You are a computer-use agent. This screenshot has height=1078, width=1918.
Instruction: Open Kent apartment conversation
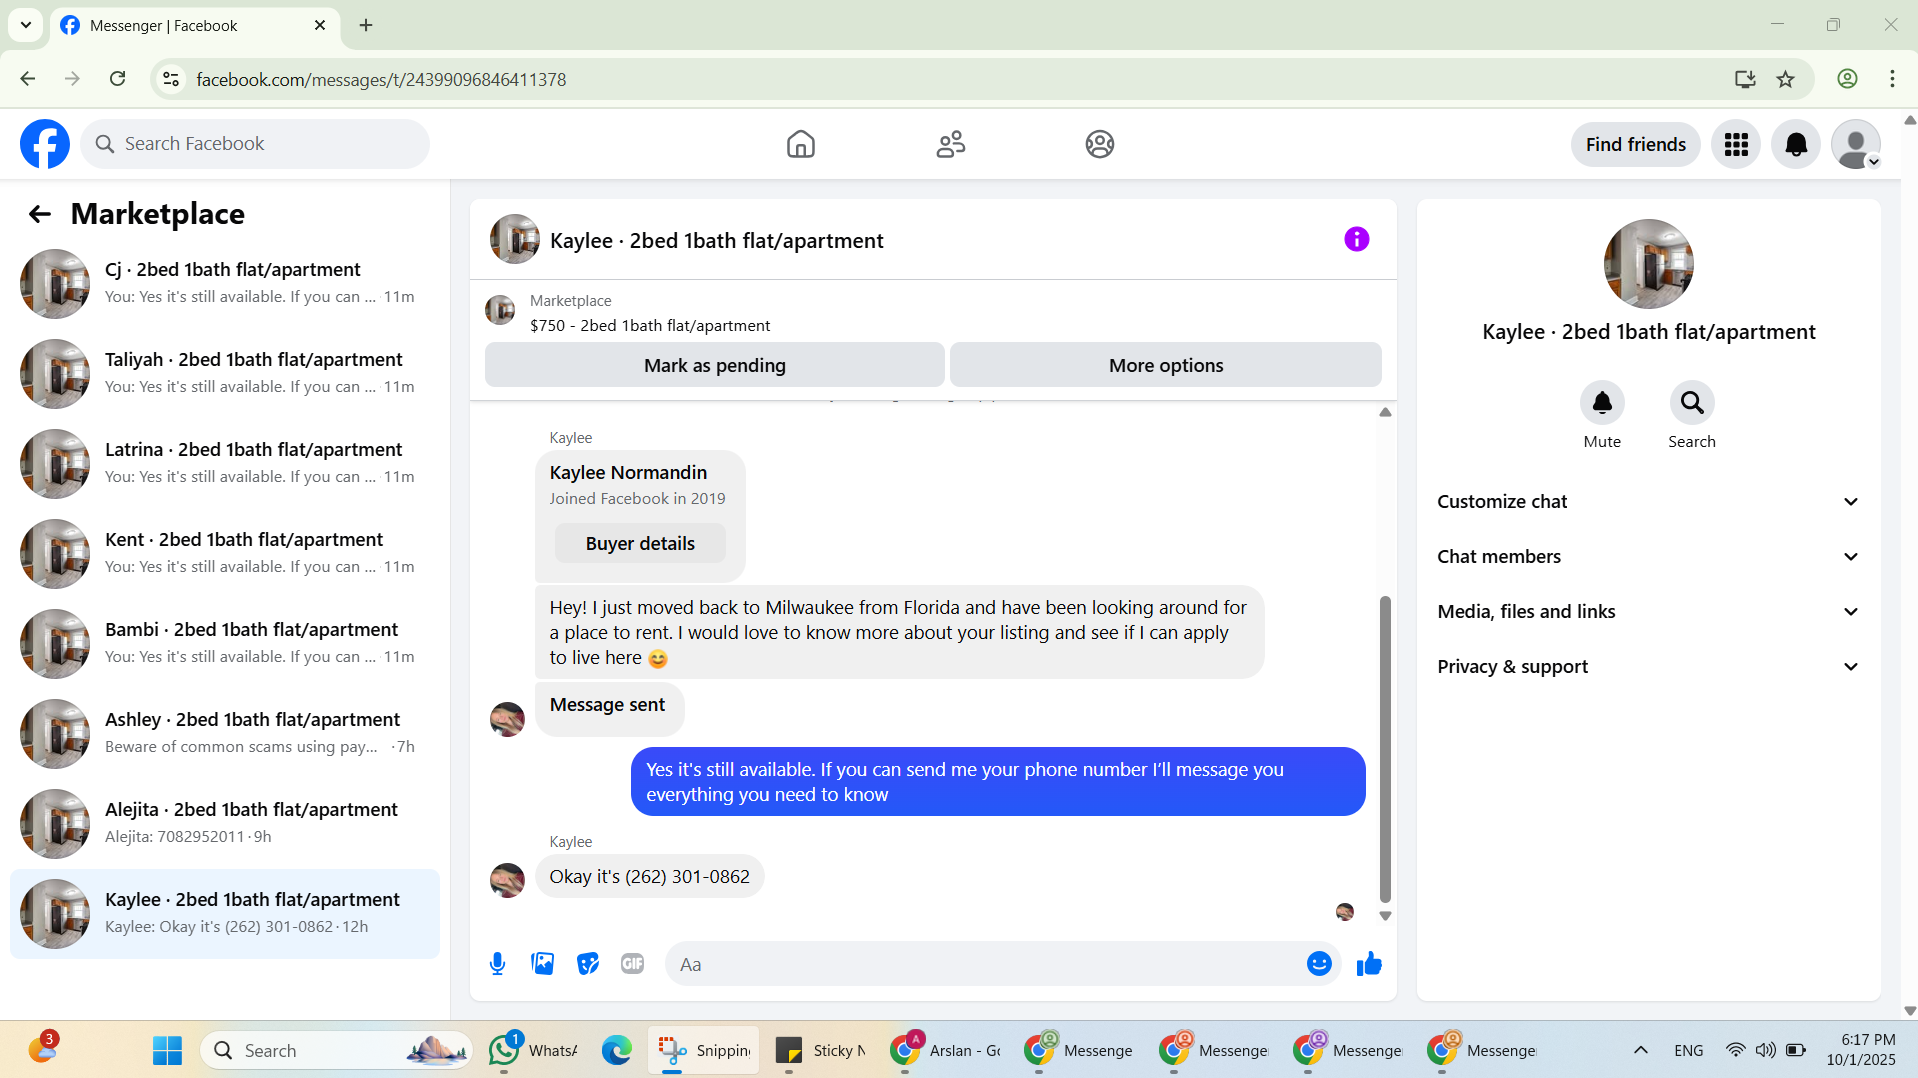(x=225, y=554)
